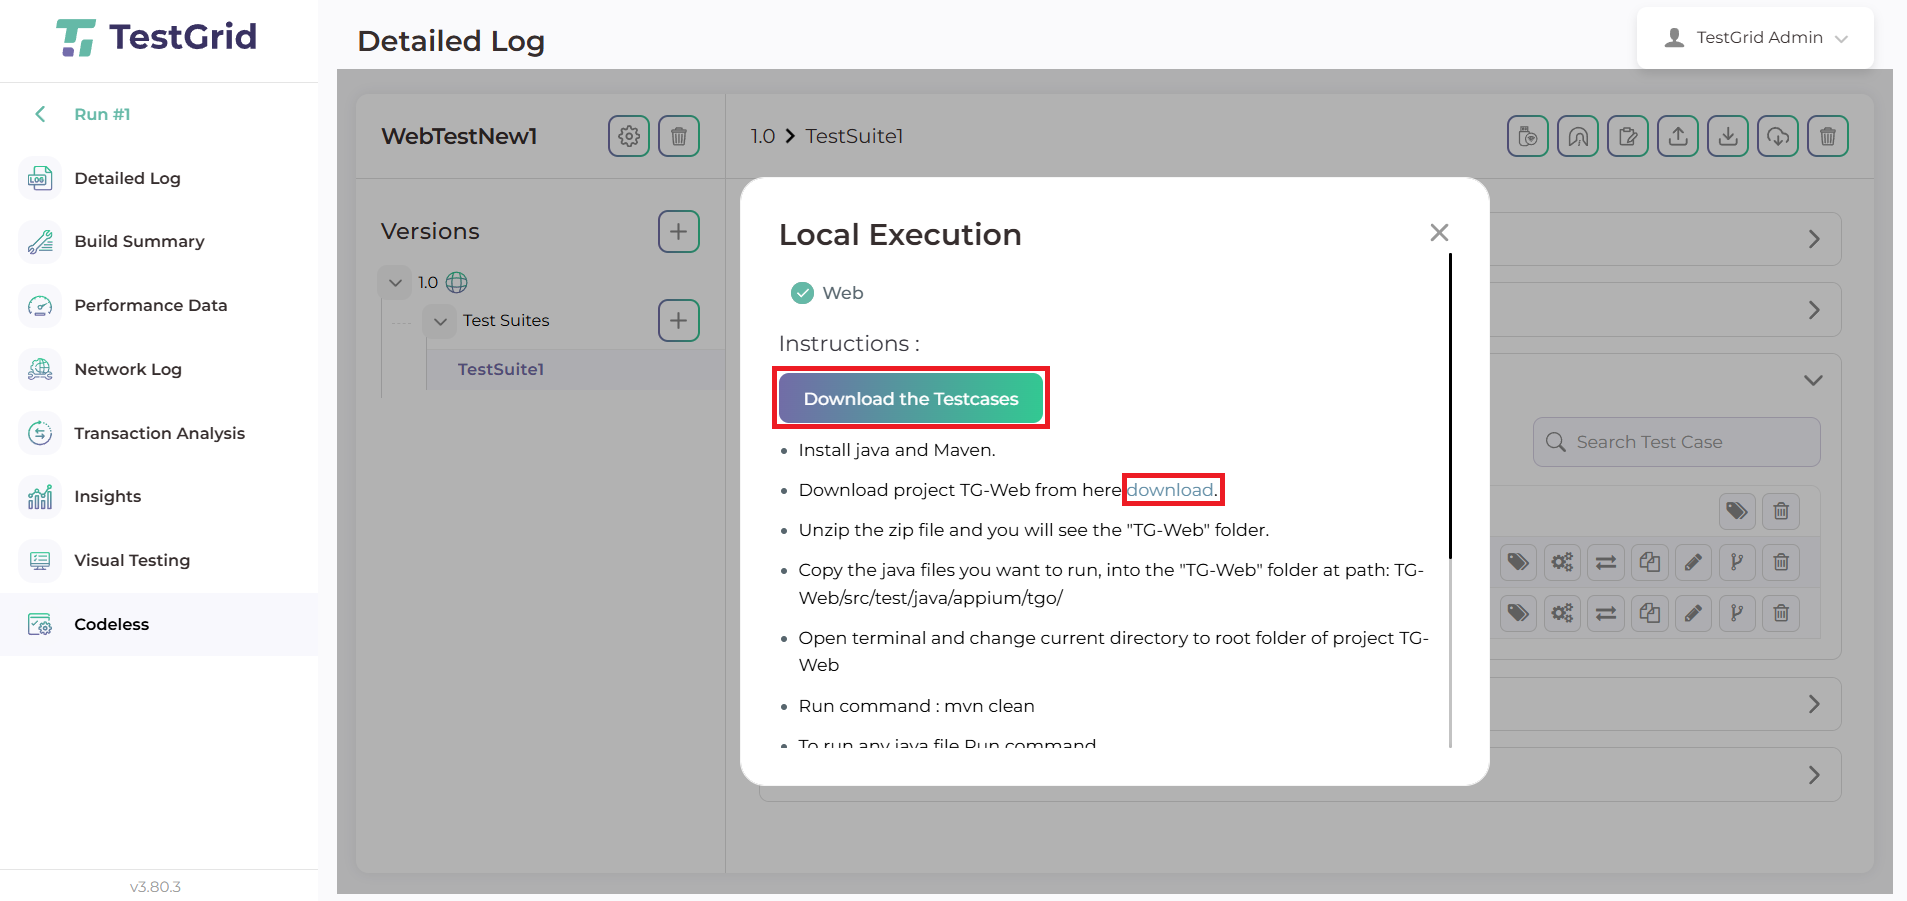Click the globe icon next to version 1.0

point(457,283)
